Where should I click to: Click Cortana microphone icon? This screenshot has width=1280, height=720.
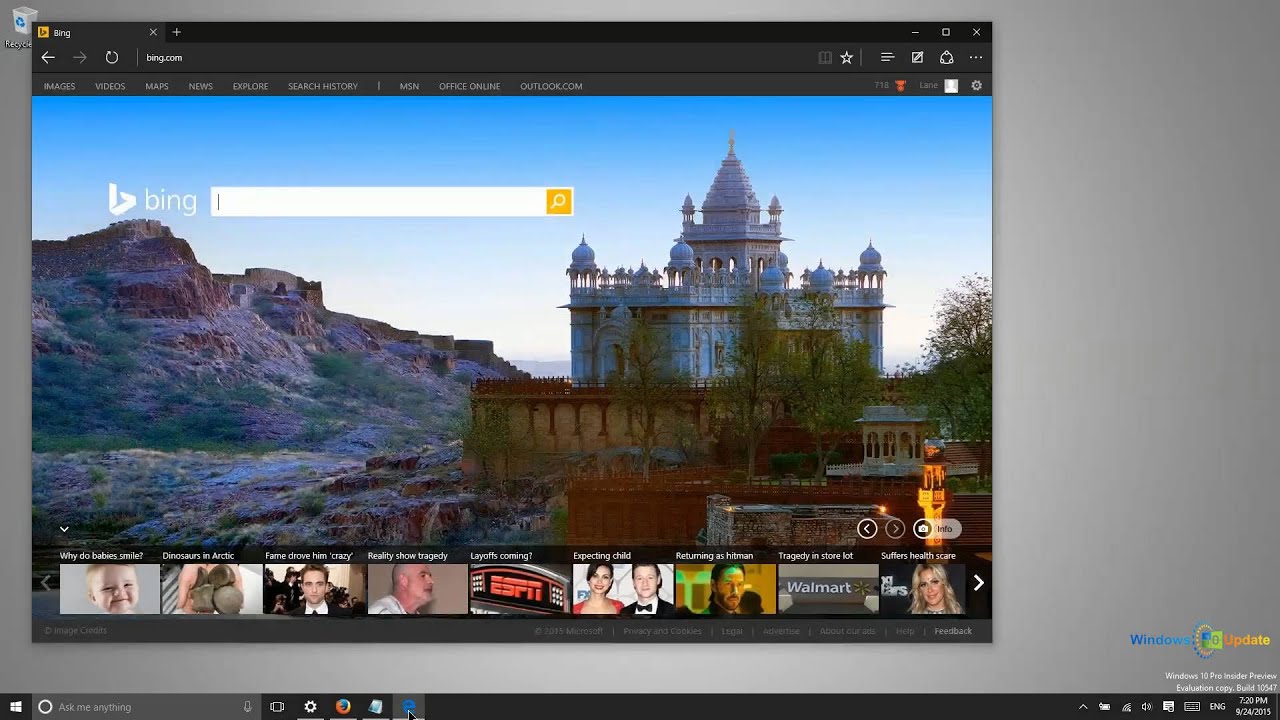(x=247, y=707)
